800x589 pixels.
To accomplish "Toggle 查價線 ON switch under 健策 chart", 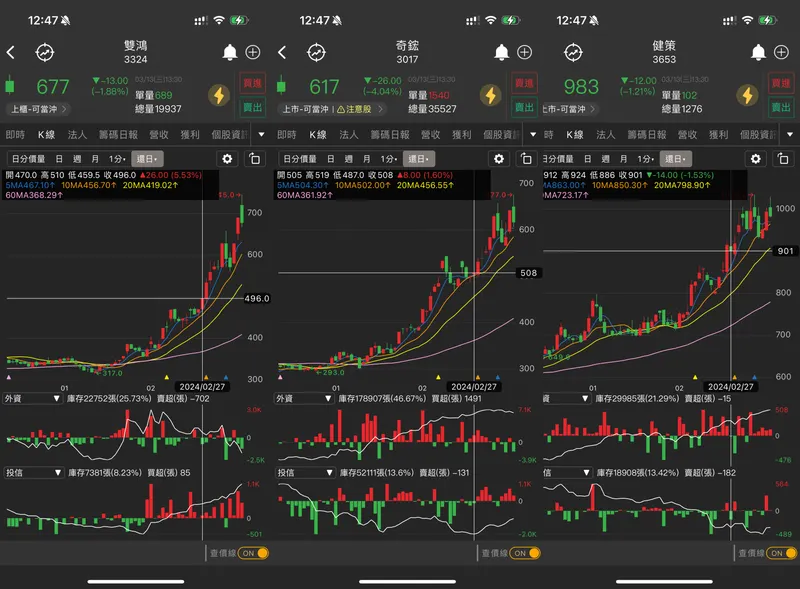I will coord(783,553).
